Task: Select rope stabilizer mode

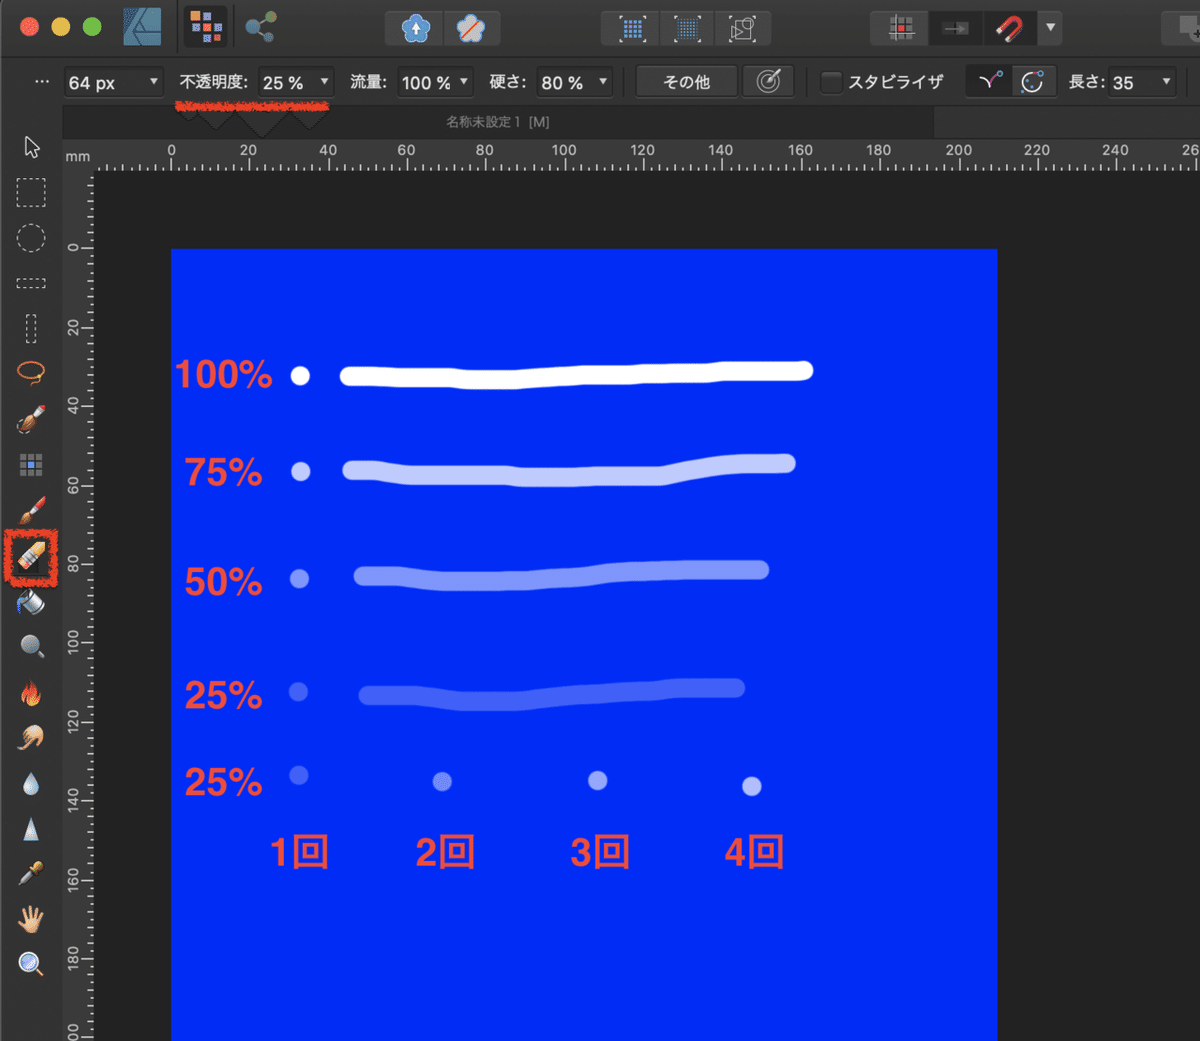Action: (990, 82)
